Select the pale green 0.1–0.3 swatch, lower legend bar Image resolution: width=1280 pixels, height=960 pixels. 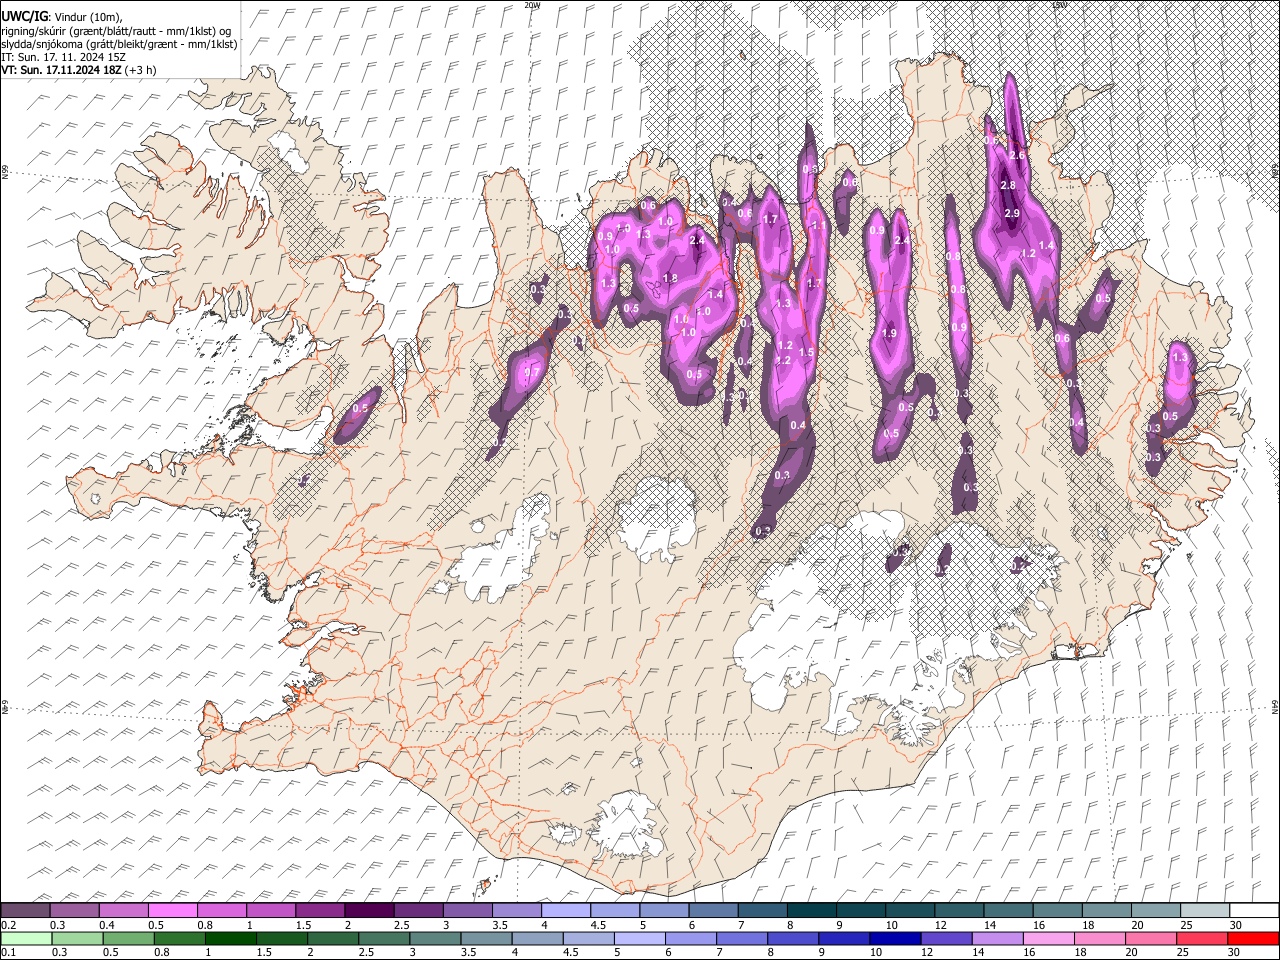[26, 939]
